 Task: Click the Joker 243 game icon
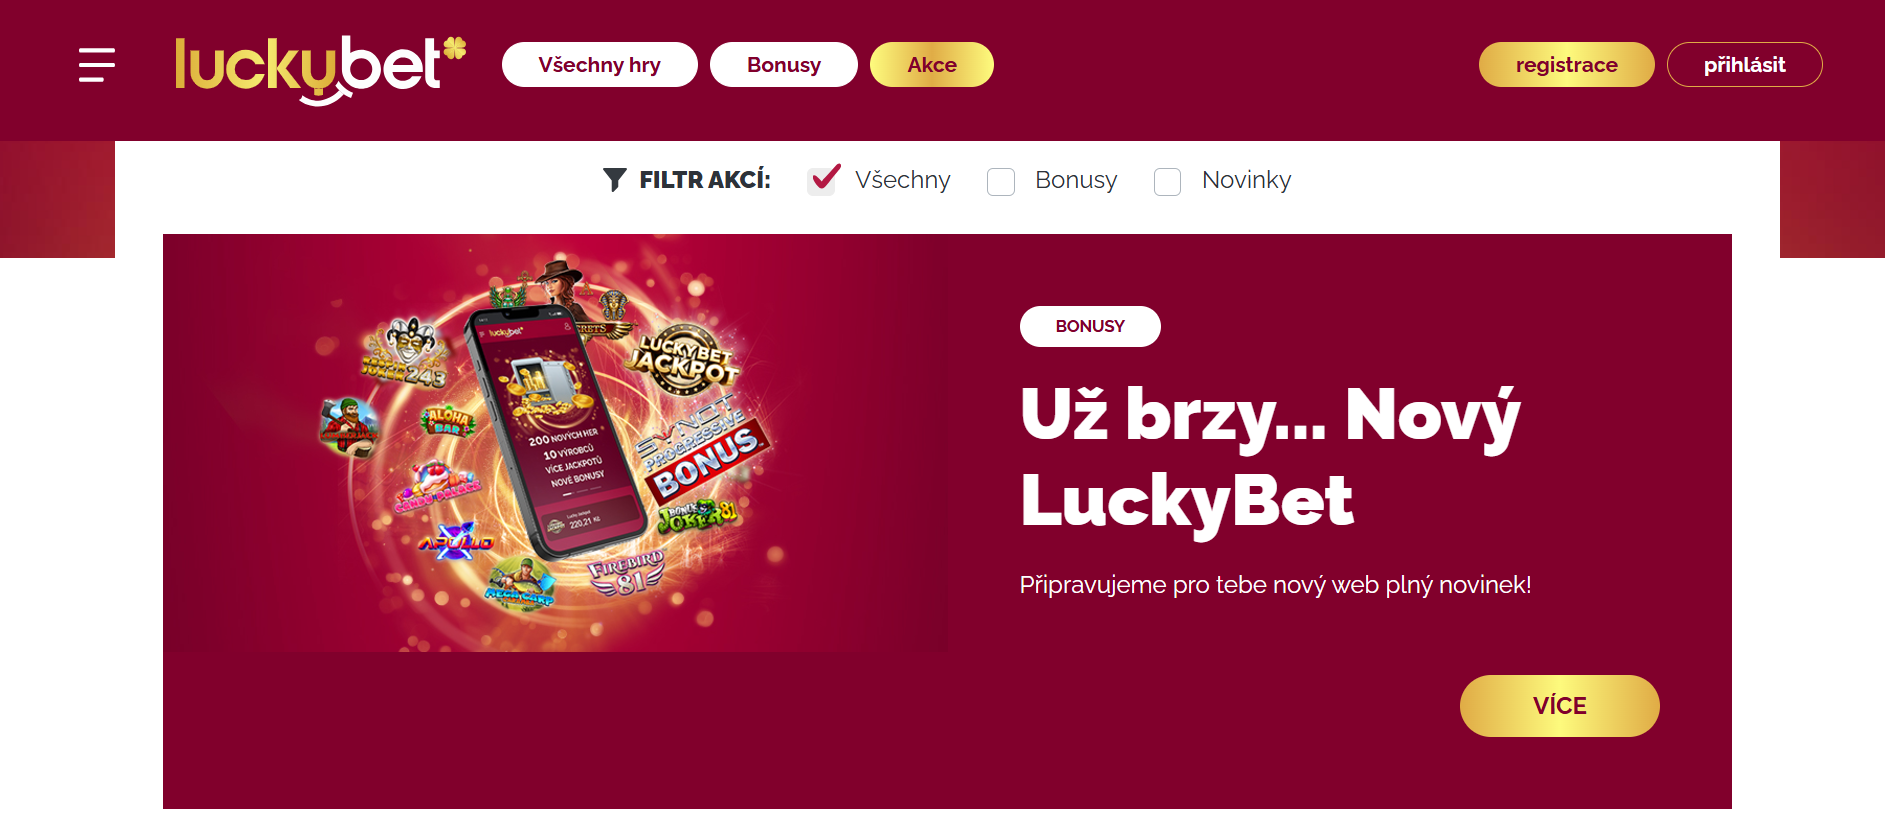[405, 354]
